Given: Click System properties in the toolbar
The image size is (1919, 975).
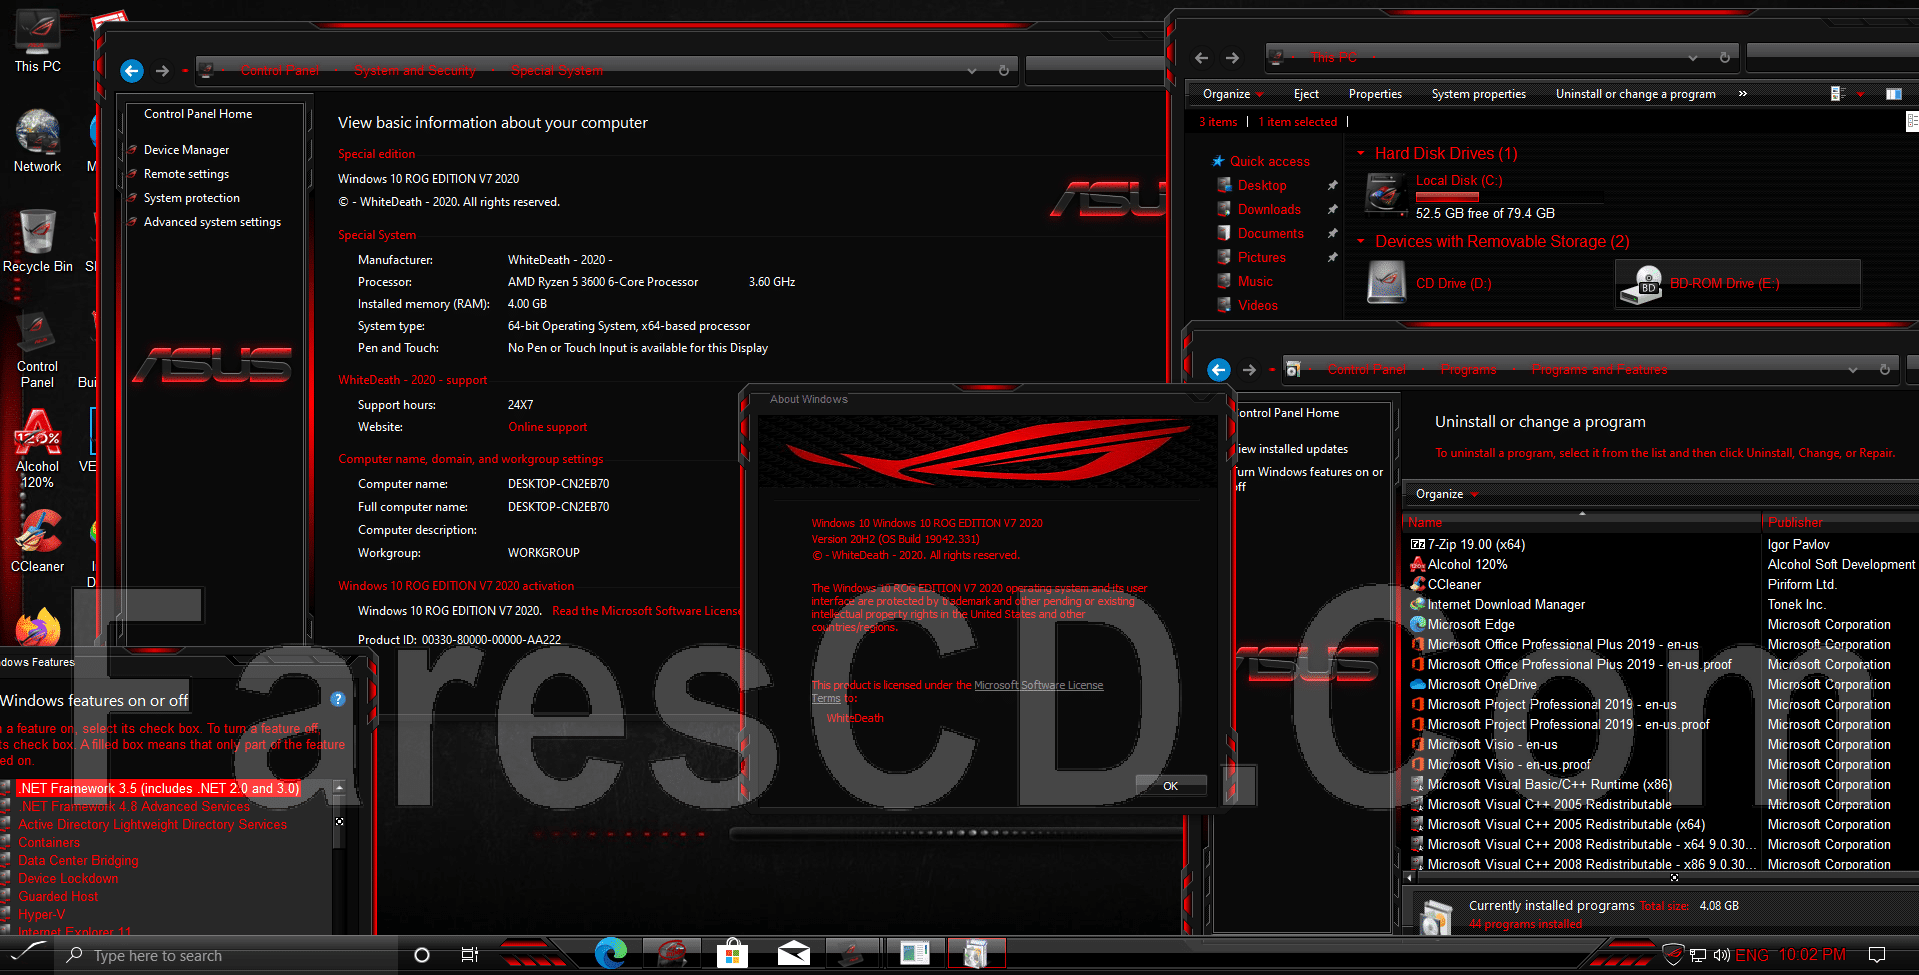Looking at the screenshot, I should [x=1478, y=94].
